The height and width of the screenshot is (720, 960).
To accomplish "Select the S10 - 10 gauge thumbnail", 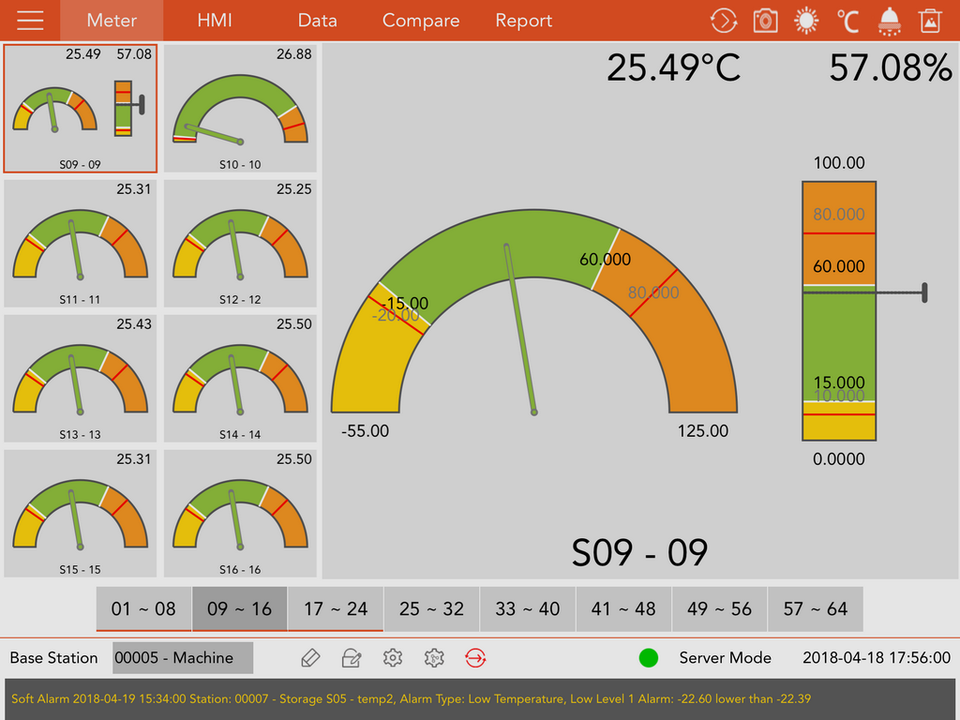I will tap(240, 108).
